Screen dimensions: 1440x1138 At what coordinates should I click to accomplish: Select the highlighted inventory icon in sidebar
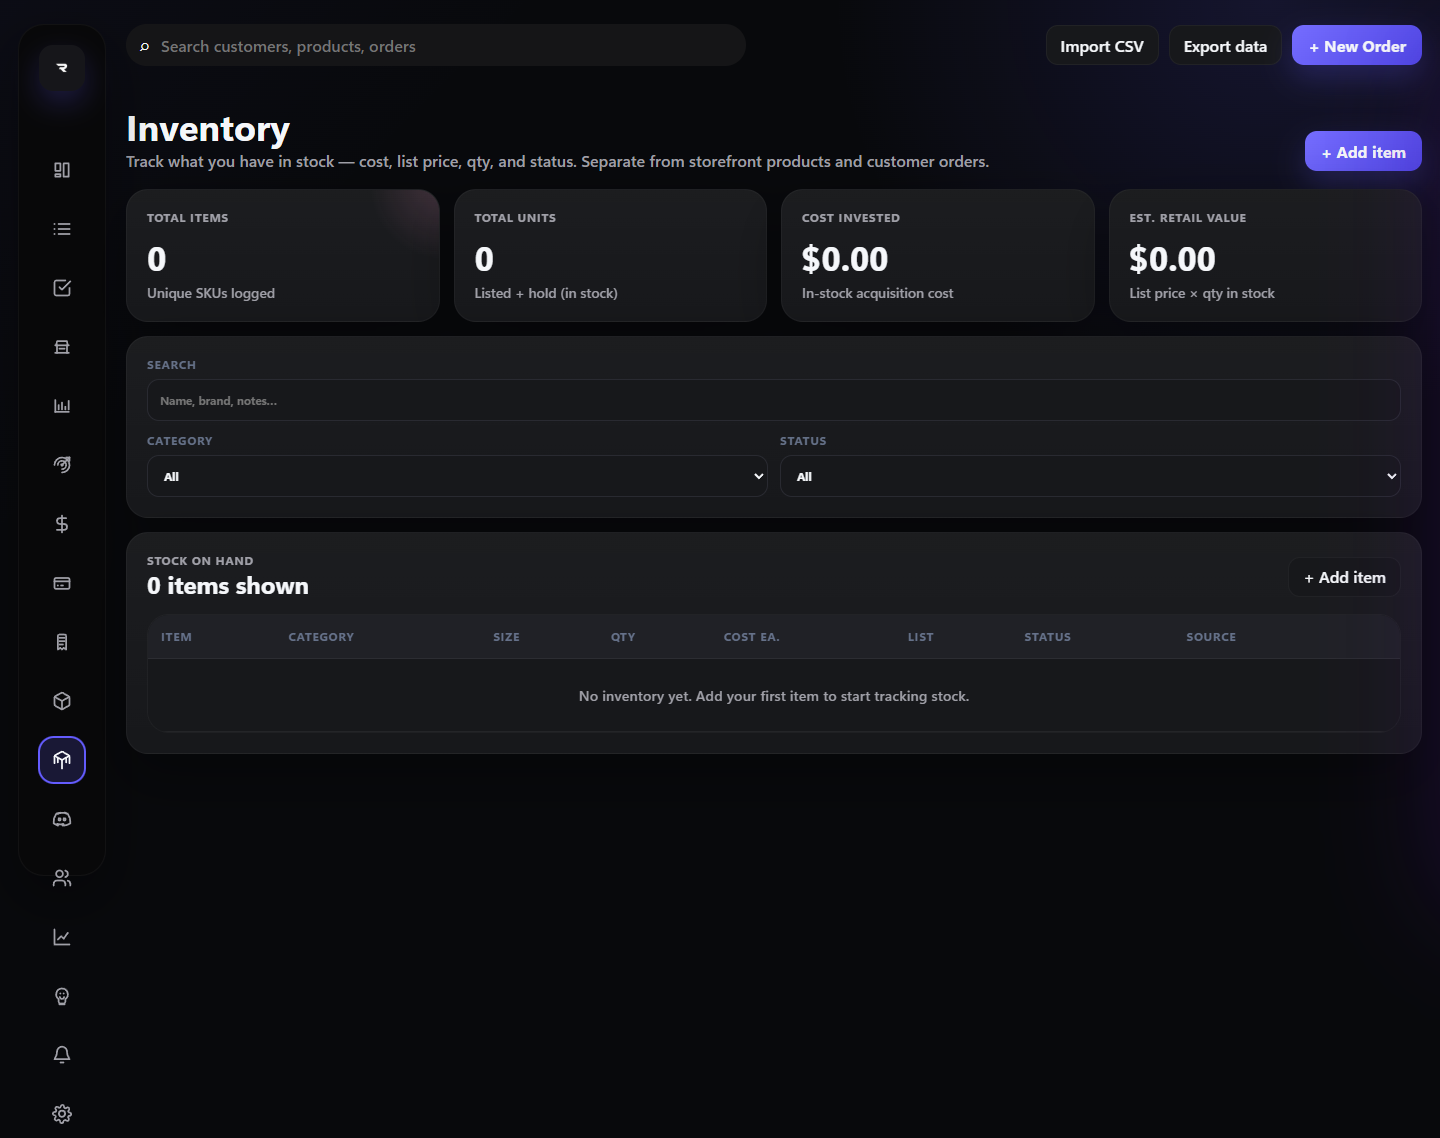pyautogui.click(x=62, y=760)
